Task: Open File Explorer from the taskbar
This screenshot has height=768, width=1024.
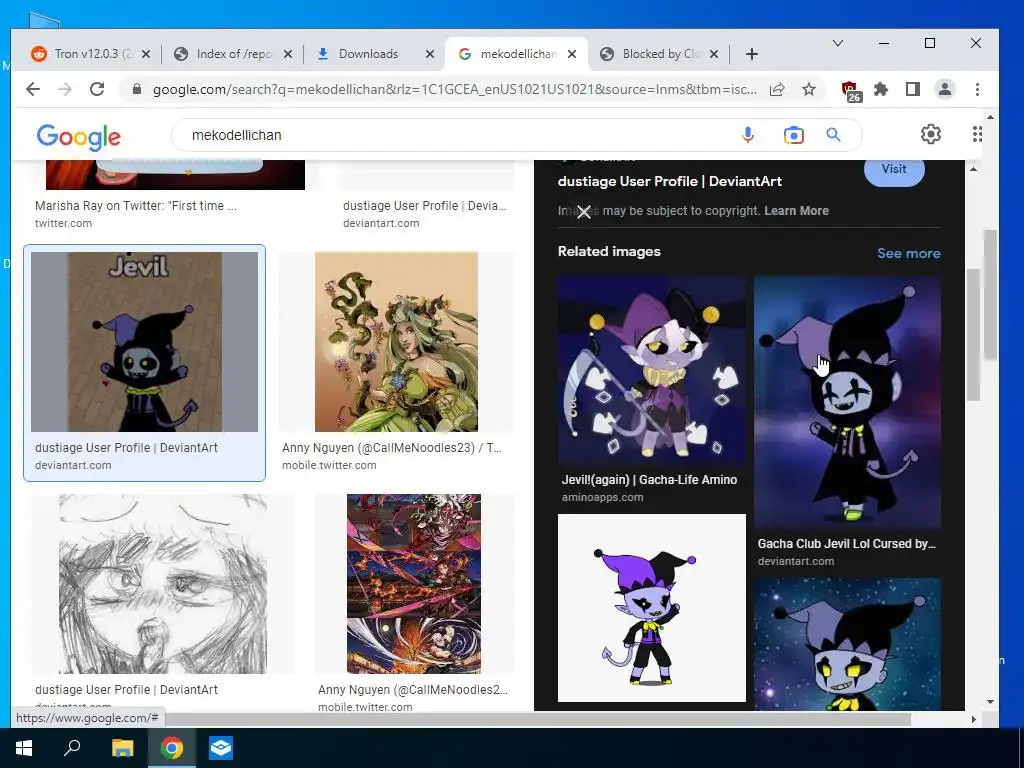Action: (122, 748)
